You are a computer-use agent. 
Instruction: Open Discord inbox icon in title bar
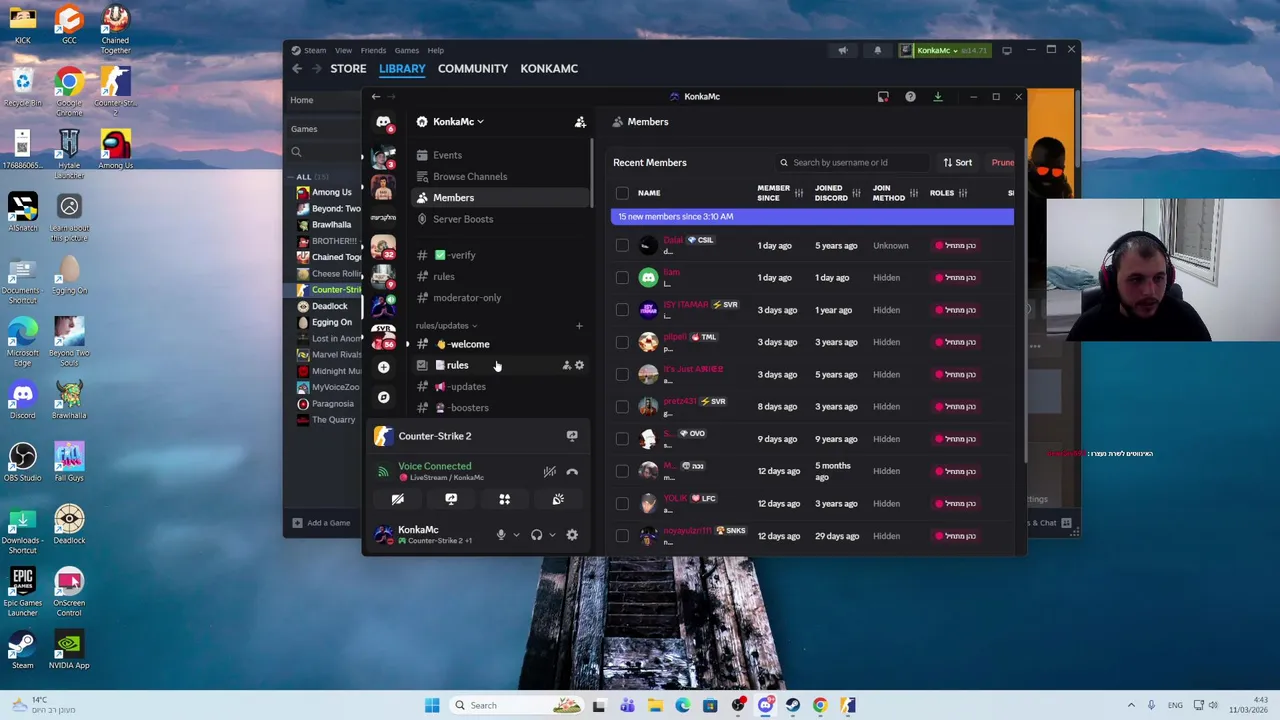[x=883, y=97]
